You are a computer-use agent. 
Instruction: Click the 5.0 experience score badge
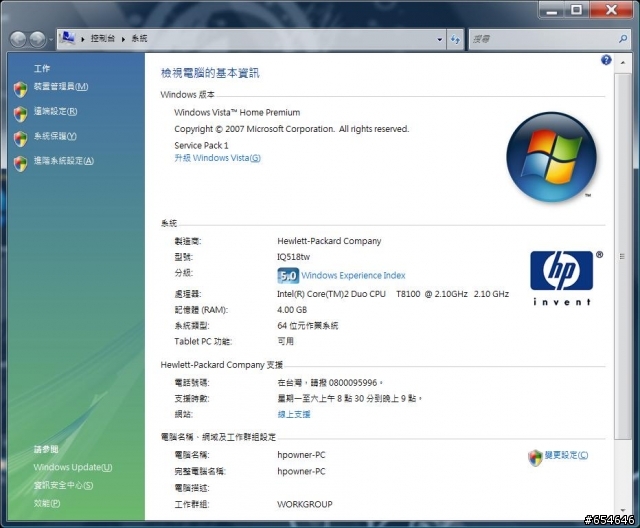[288, 276]
